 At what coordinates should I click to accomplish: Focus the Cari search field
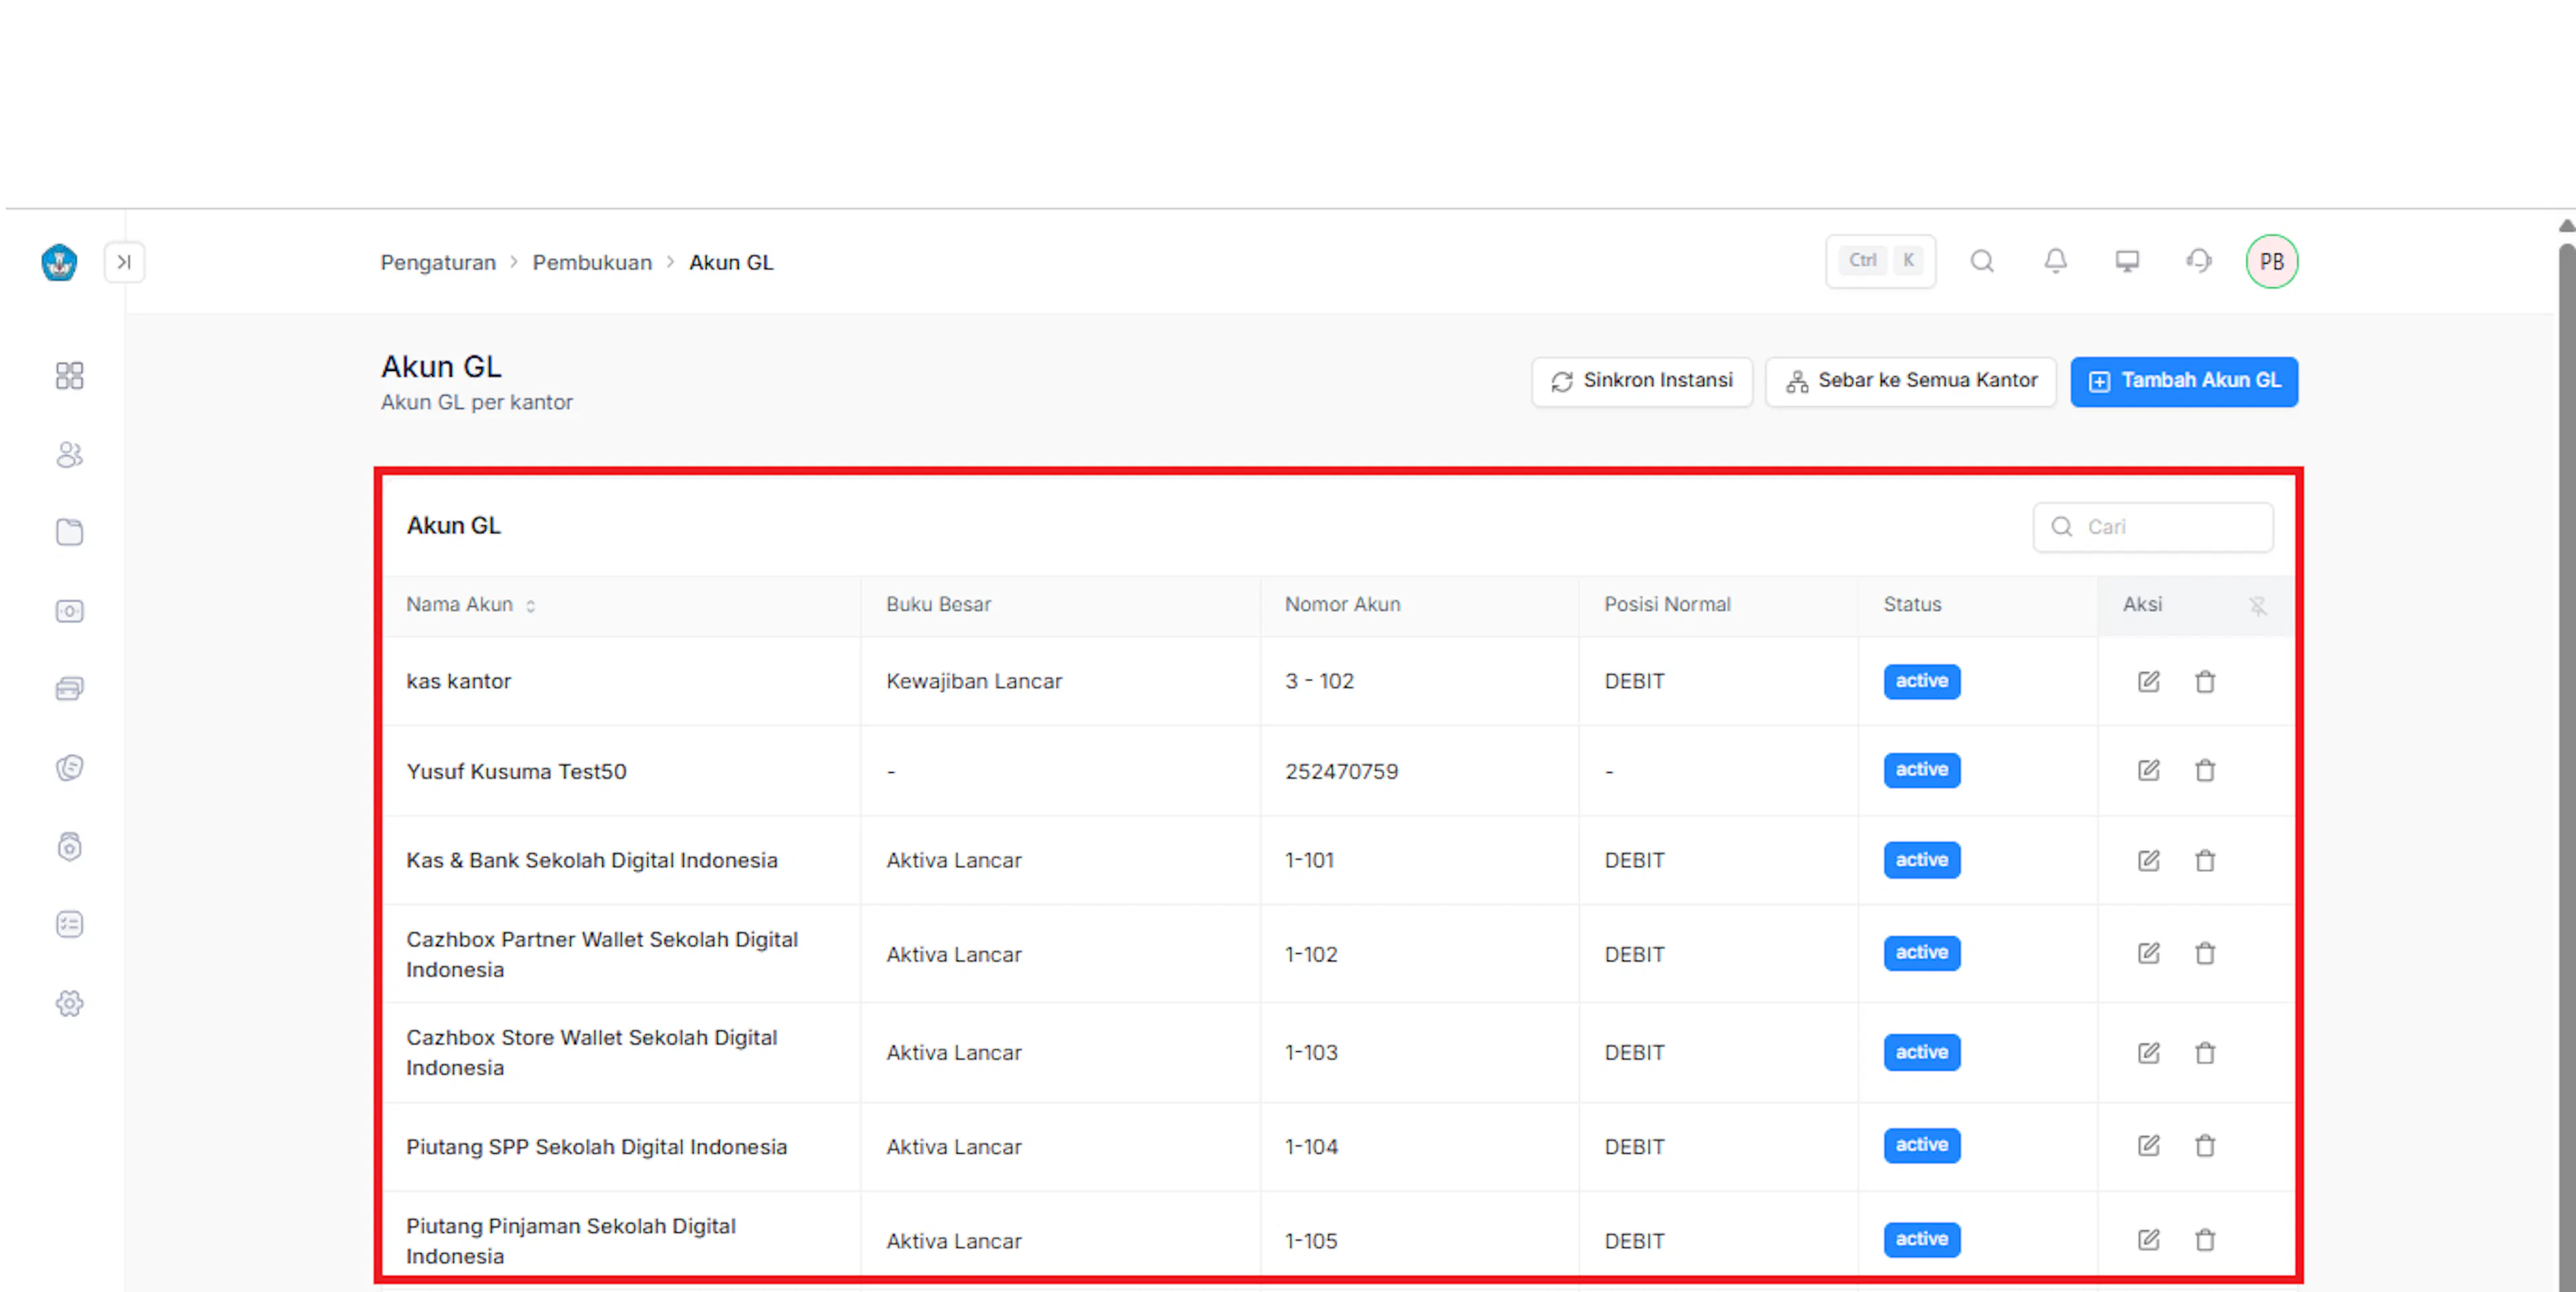tap(2152, 527)
